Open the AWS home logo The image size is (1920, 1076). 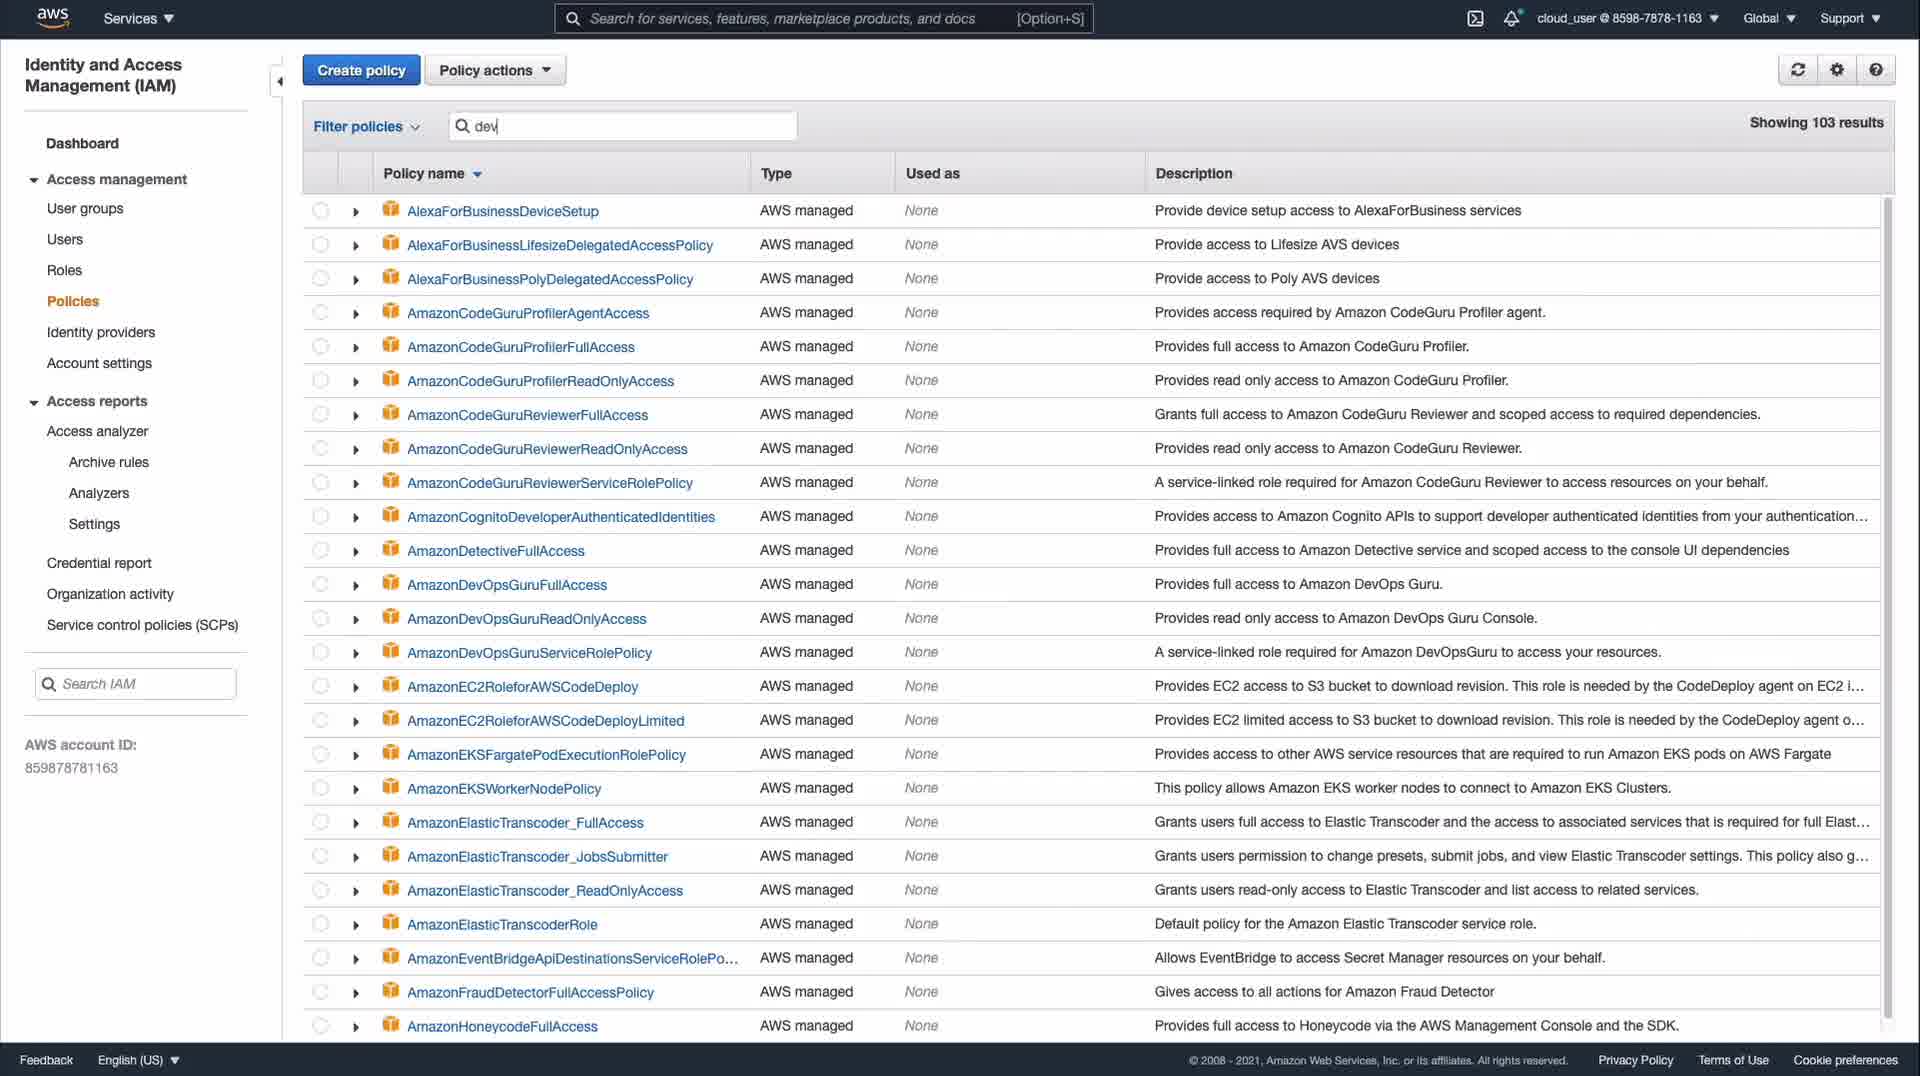pyautogui.click(x=52, y=18)
